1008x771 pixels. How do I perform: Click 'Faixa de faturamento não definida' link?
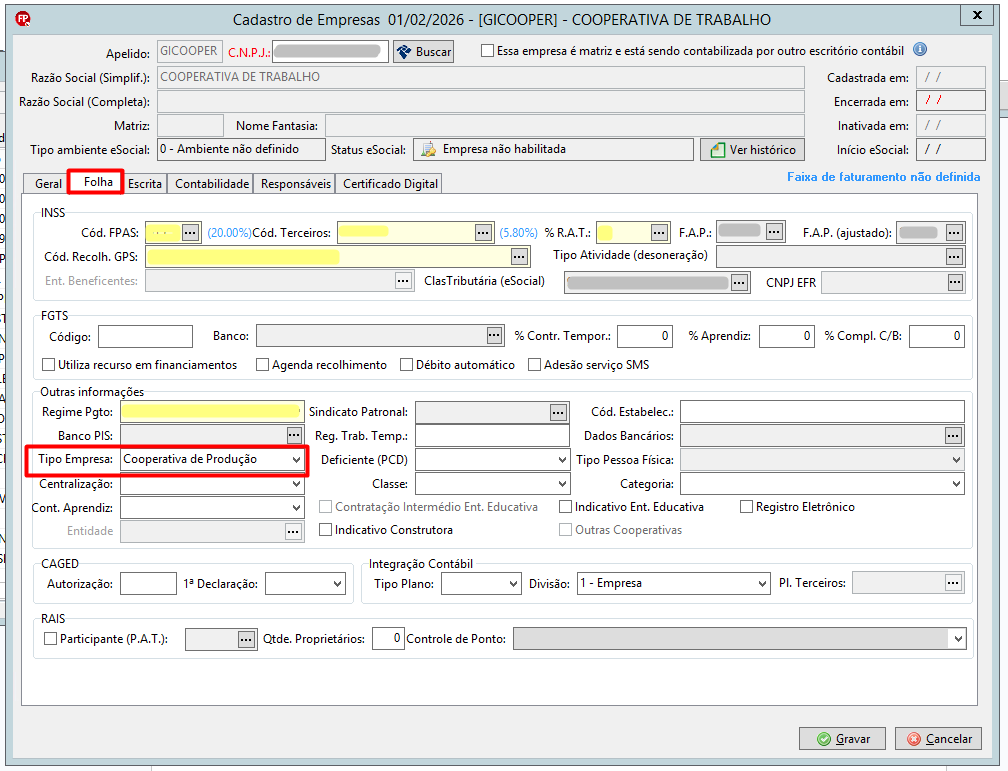[883, 177]
